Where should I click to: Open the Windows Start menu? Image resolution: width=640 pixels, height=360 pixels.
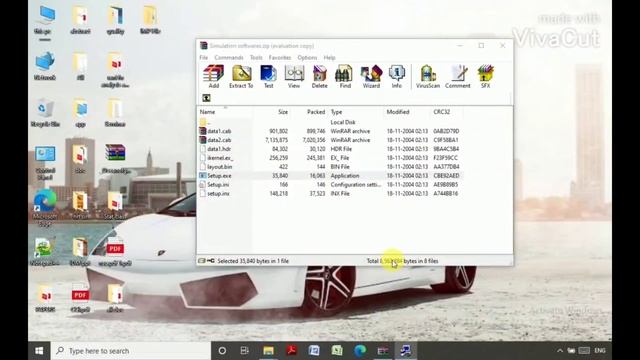[x=39, y=351]
